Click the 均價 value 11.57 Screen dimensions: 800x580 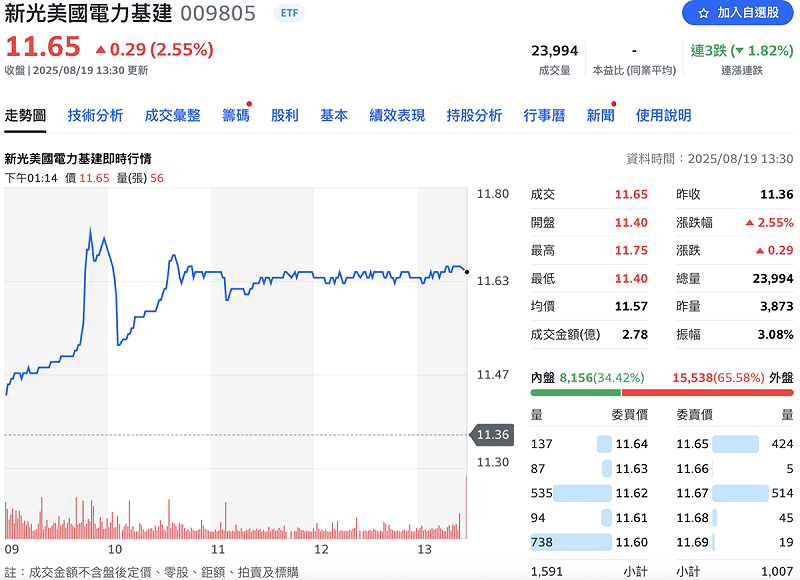(631, 307)
